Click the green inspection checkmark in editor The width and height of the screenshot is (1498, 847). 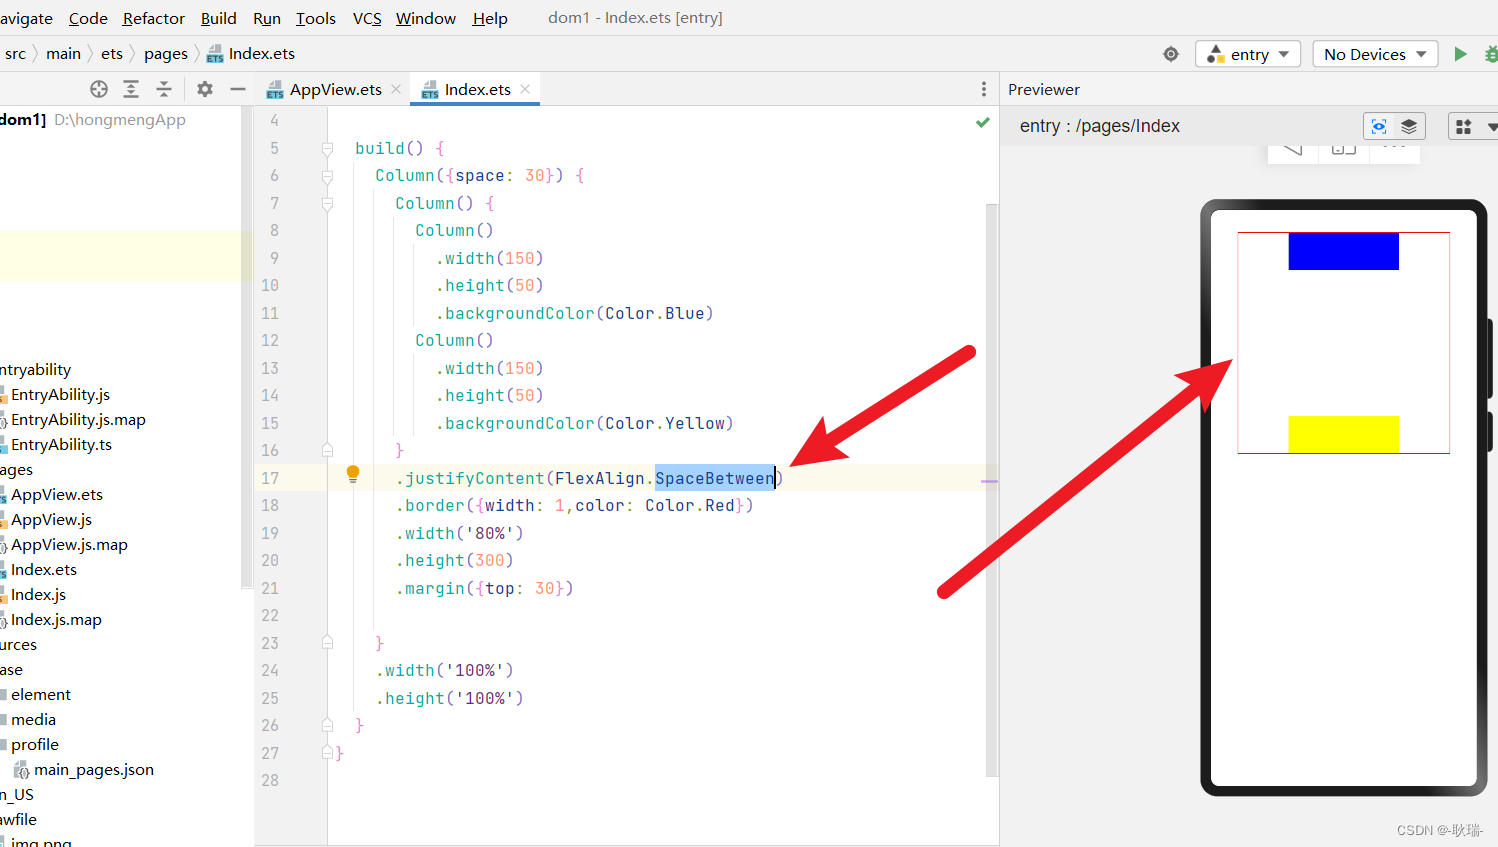pos(983,122)
